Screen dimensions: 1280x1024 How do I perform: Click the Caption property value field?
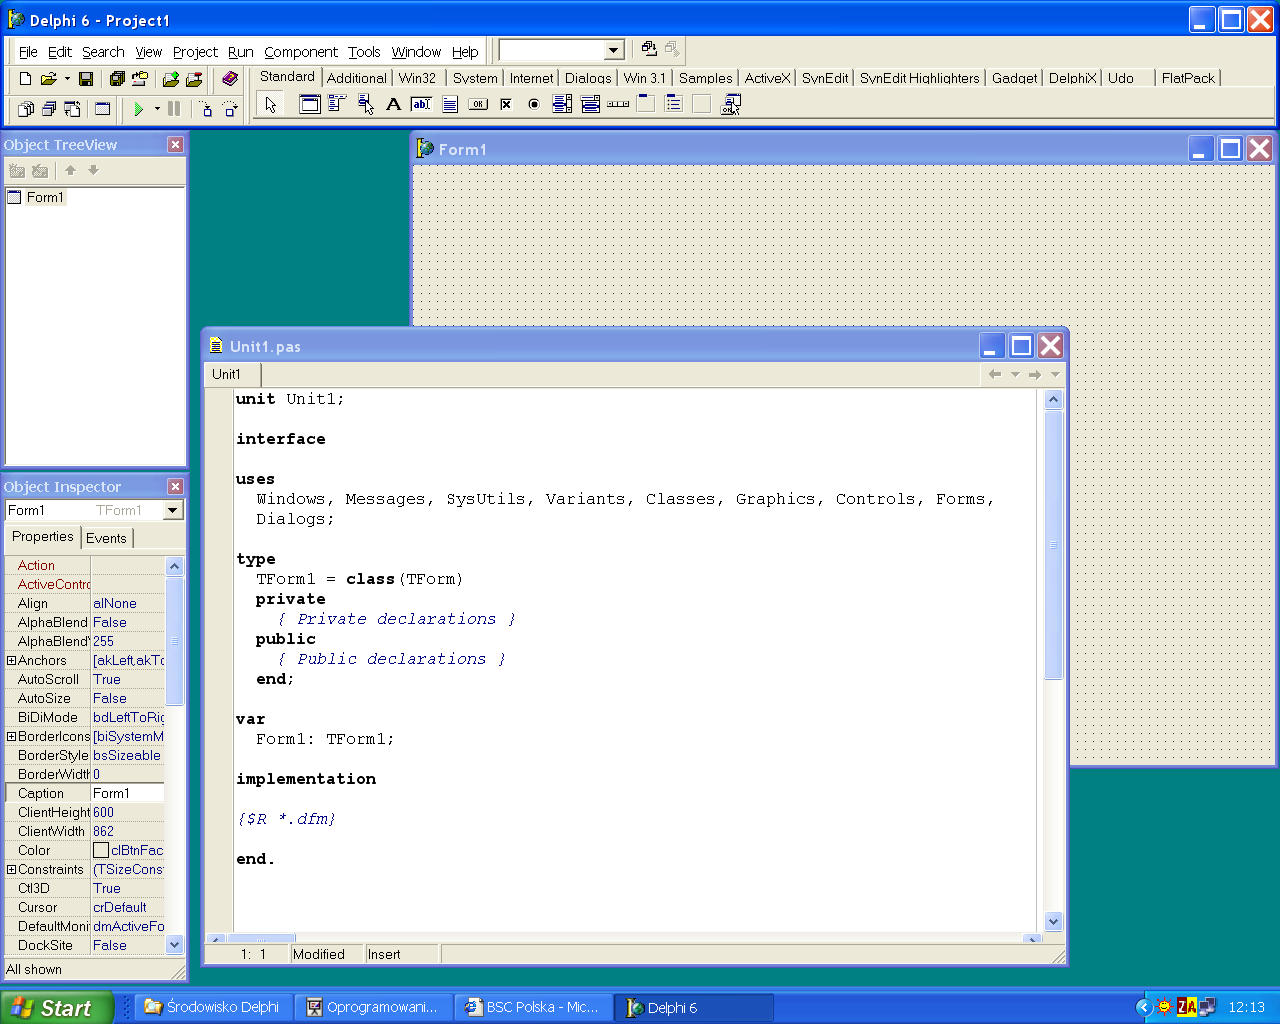click(127, 793)
